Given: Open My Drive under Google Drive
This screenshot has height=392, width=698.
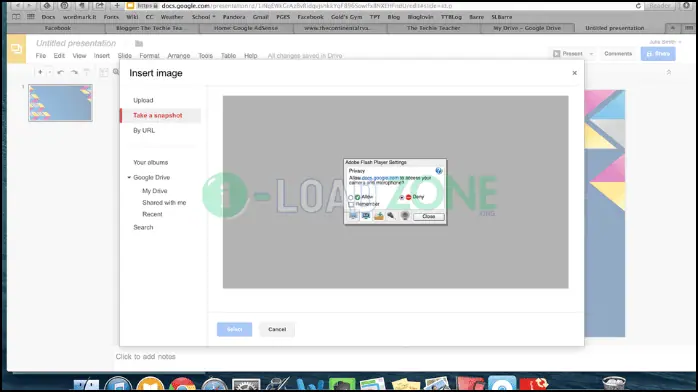Looking at the screenshot, I should point(154,191).
